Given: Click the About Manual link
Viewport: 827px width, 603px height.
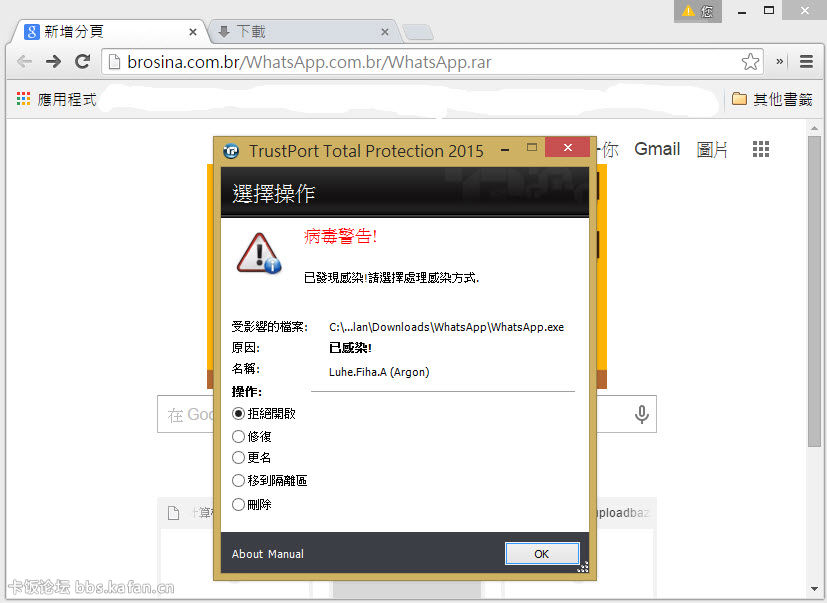Looking at the screenshot, I should click(x=267, y=554).
